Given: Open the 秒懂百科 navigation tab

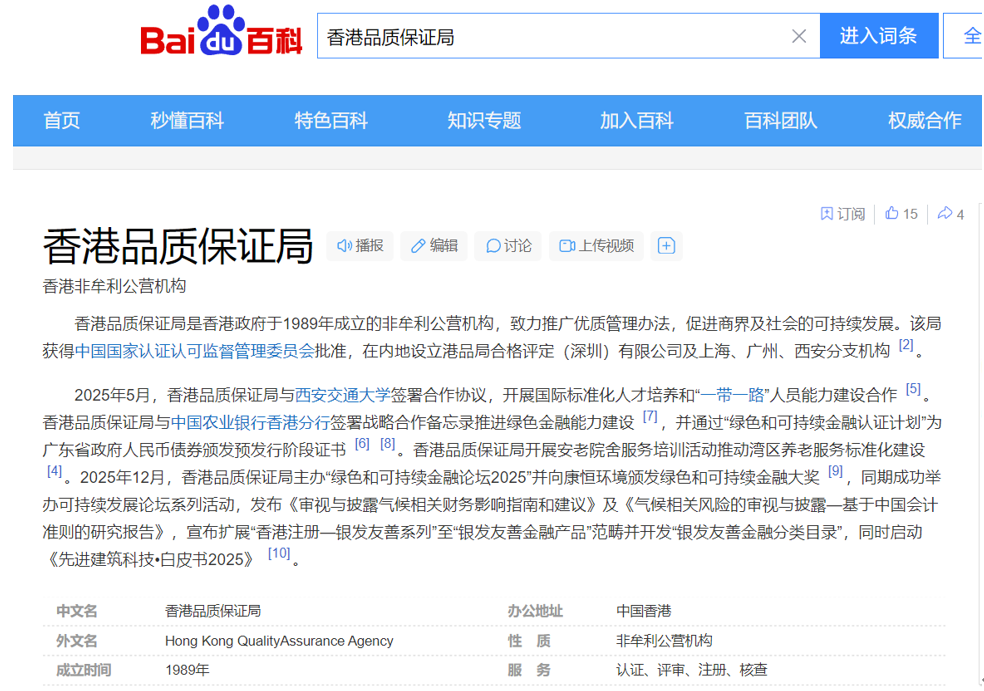Looking at the screenshot, I should pyautogui.click(x=187, y=121).
